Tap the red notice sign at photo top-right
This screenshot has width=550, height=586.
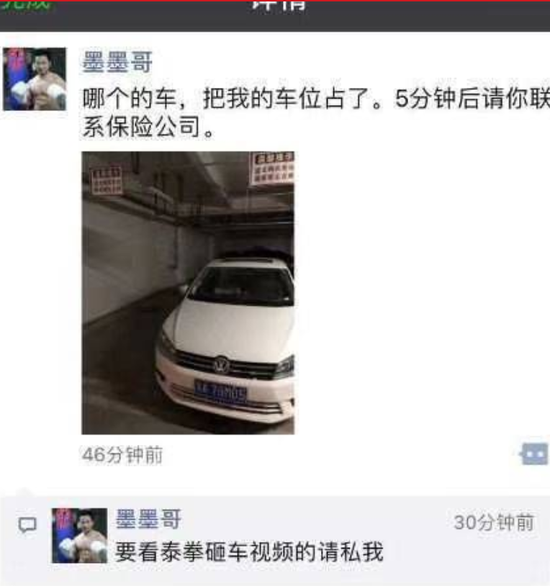[272, 168]
